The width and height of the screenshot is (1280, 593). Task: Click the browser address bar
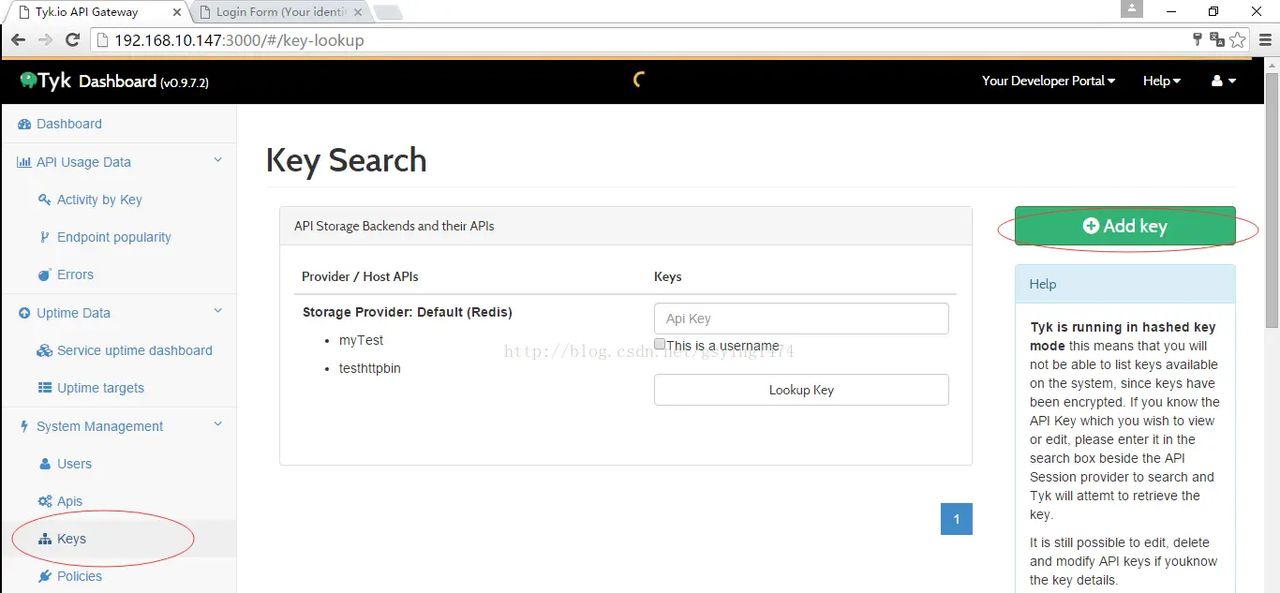coord(640,40)
